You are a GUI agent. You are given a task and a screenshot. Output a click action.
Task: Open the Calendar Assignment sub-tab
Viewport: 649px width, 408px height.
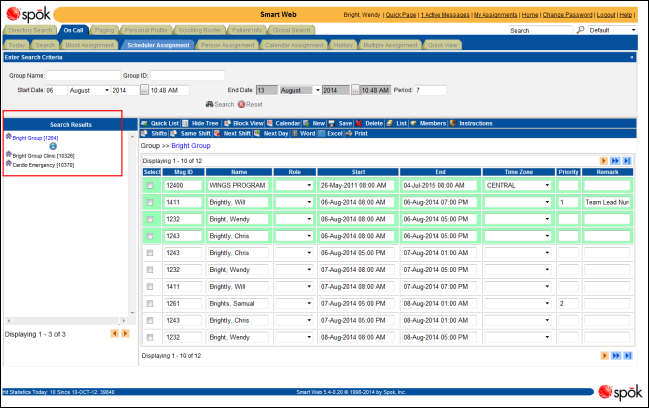click(294, 45)
